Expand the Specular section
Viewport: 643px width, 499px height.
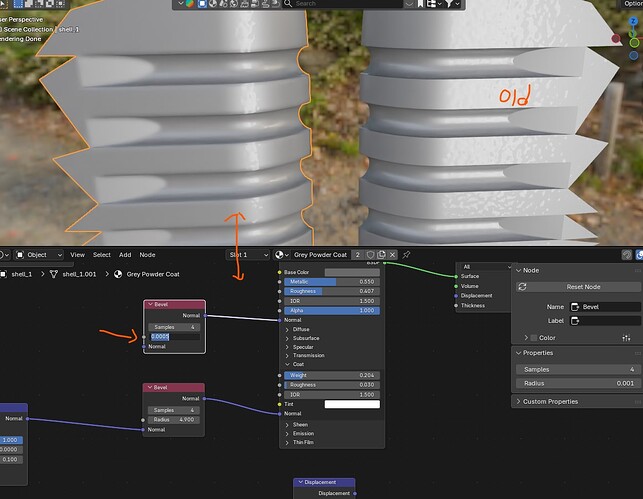tap(287, 347)
